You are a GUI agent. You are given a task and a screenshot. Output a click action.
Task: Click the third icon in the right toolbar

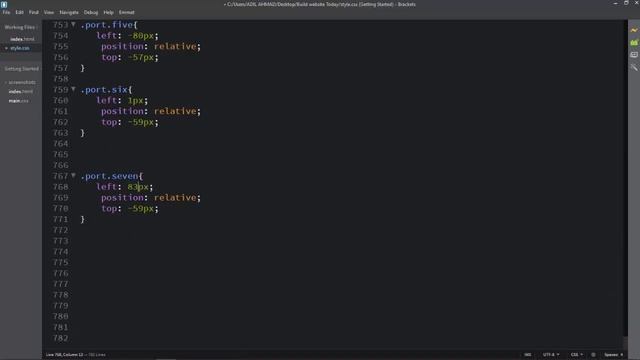click(x=633, y=55)
